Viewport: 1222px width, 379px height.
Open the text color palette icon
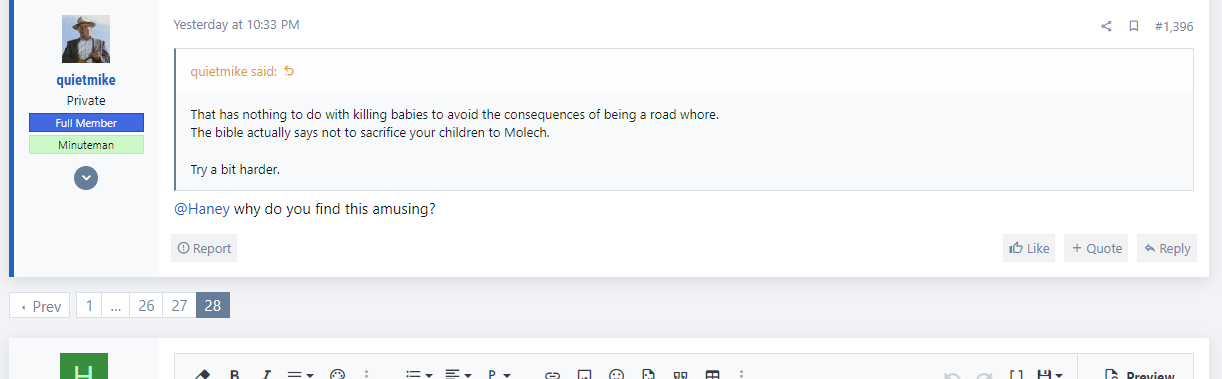click(x=337, y=375)
